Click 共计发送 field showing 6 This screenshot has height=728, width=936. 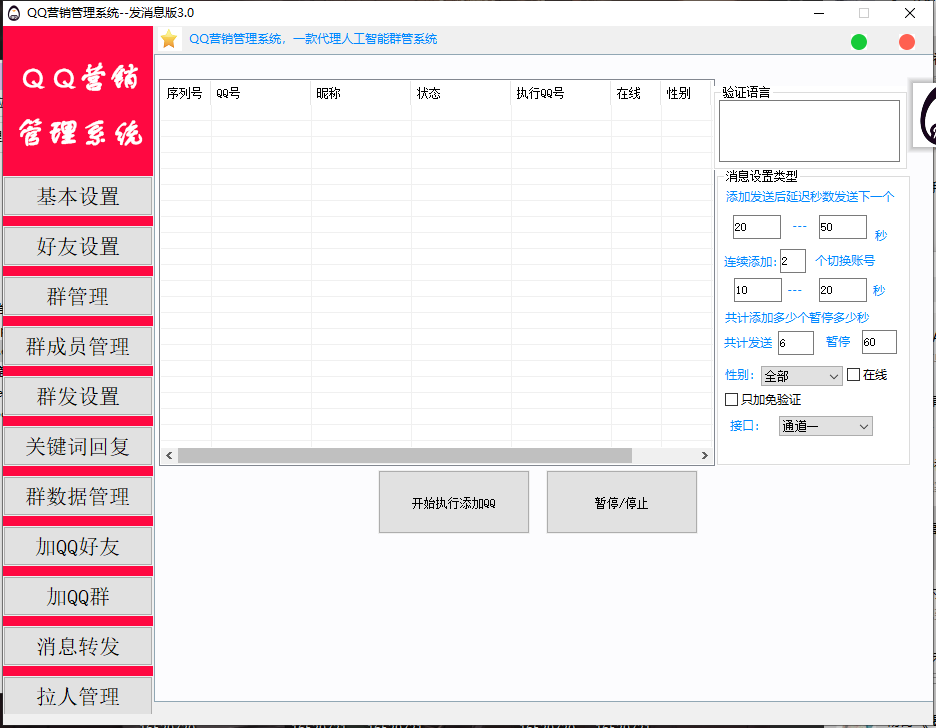point(796,343)
